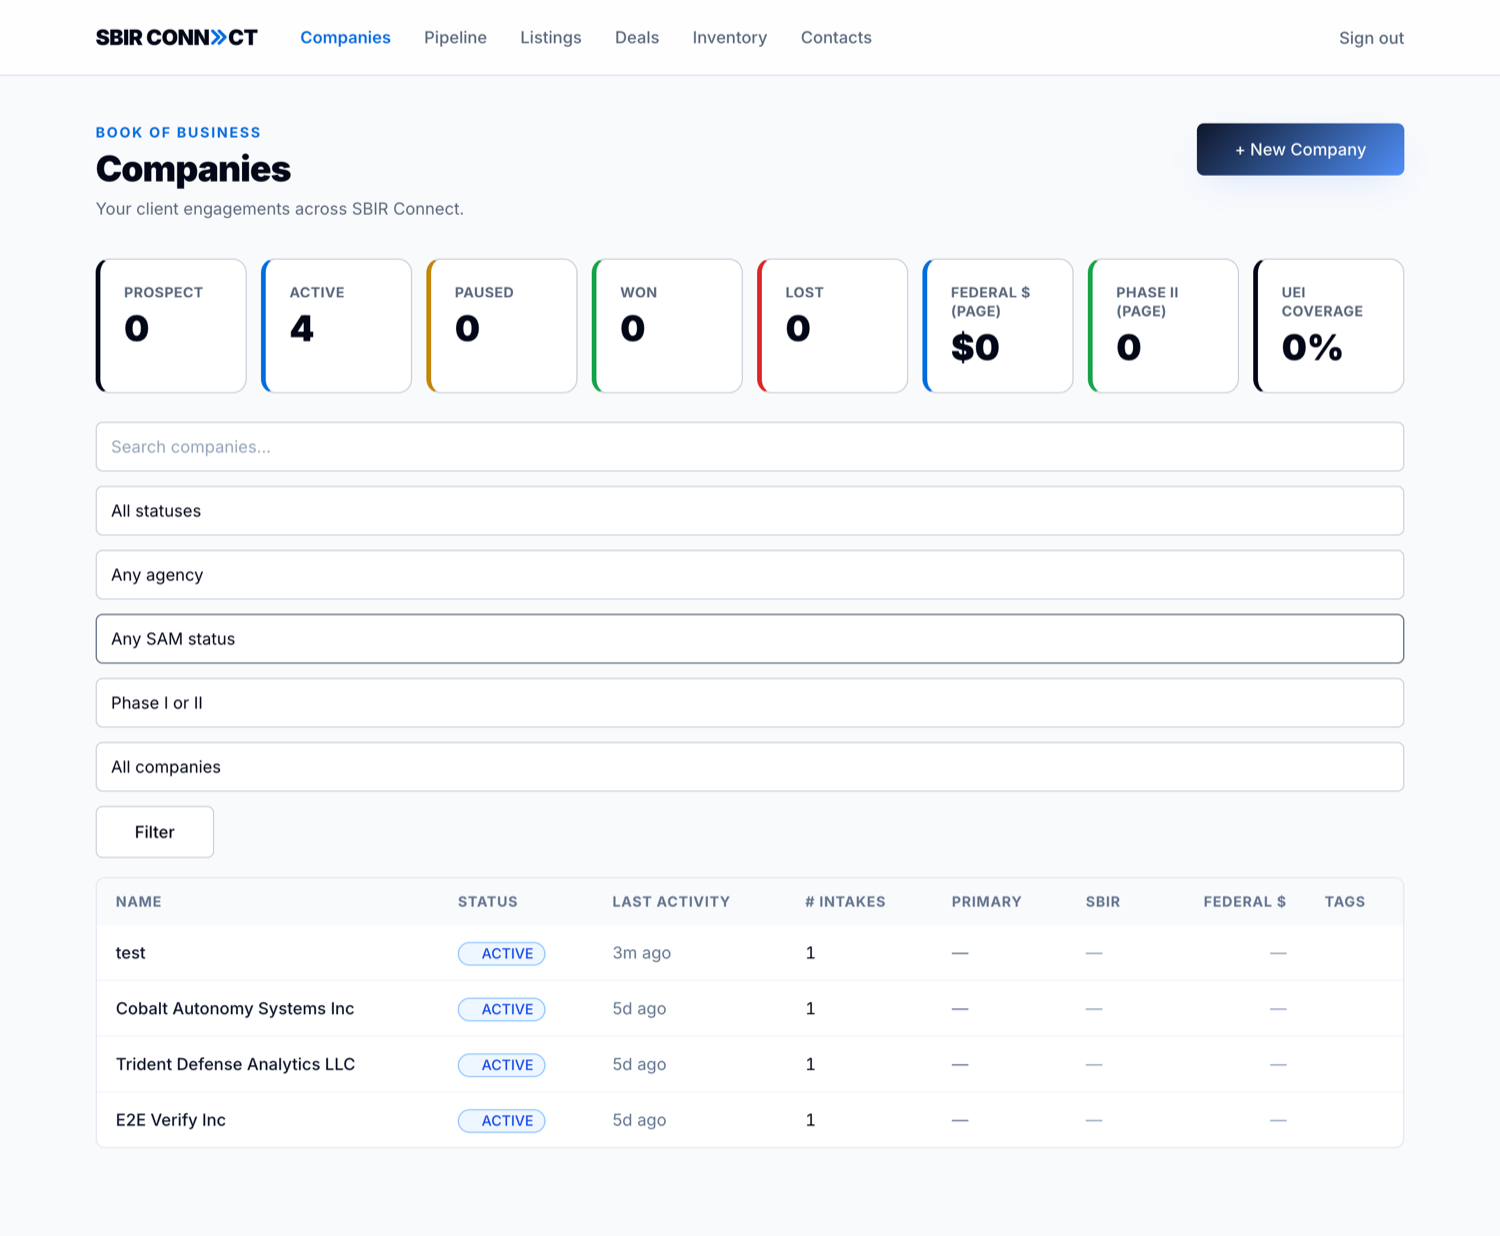This screenshot has width=1500, height=1236.
Task: Click '5d ago' in the Trident row
Action: click(x=639, y=1064)
